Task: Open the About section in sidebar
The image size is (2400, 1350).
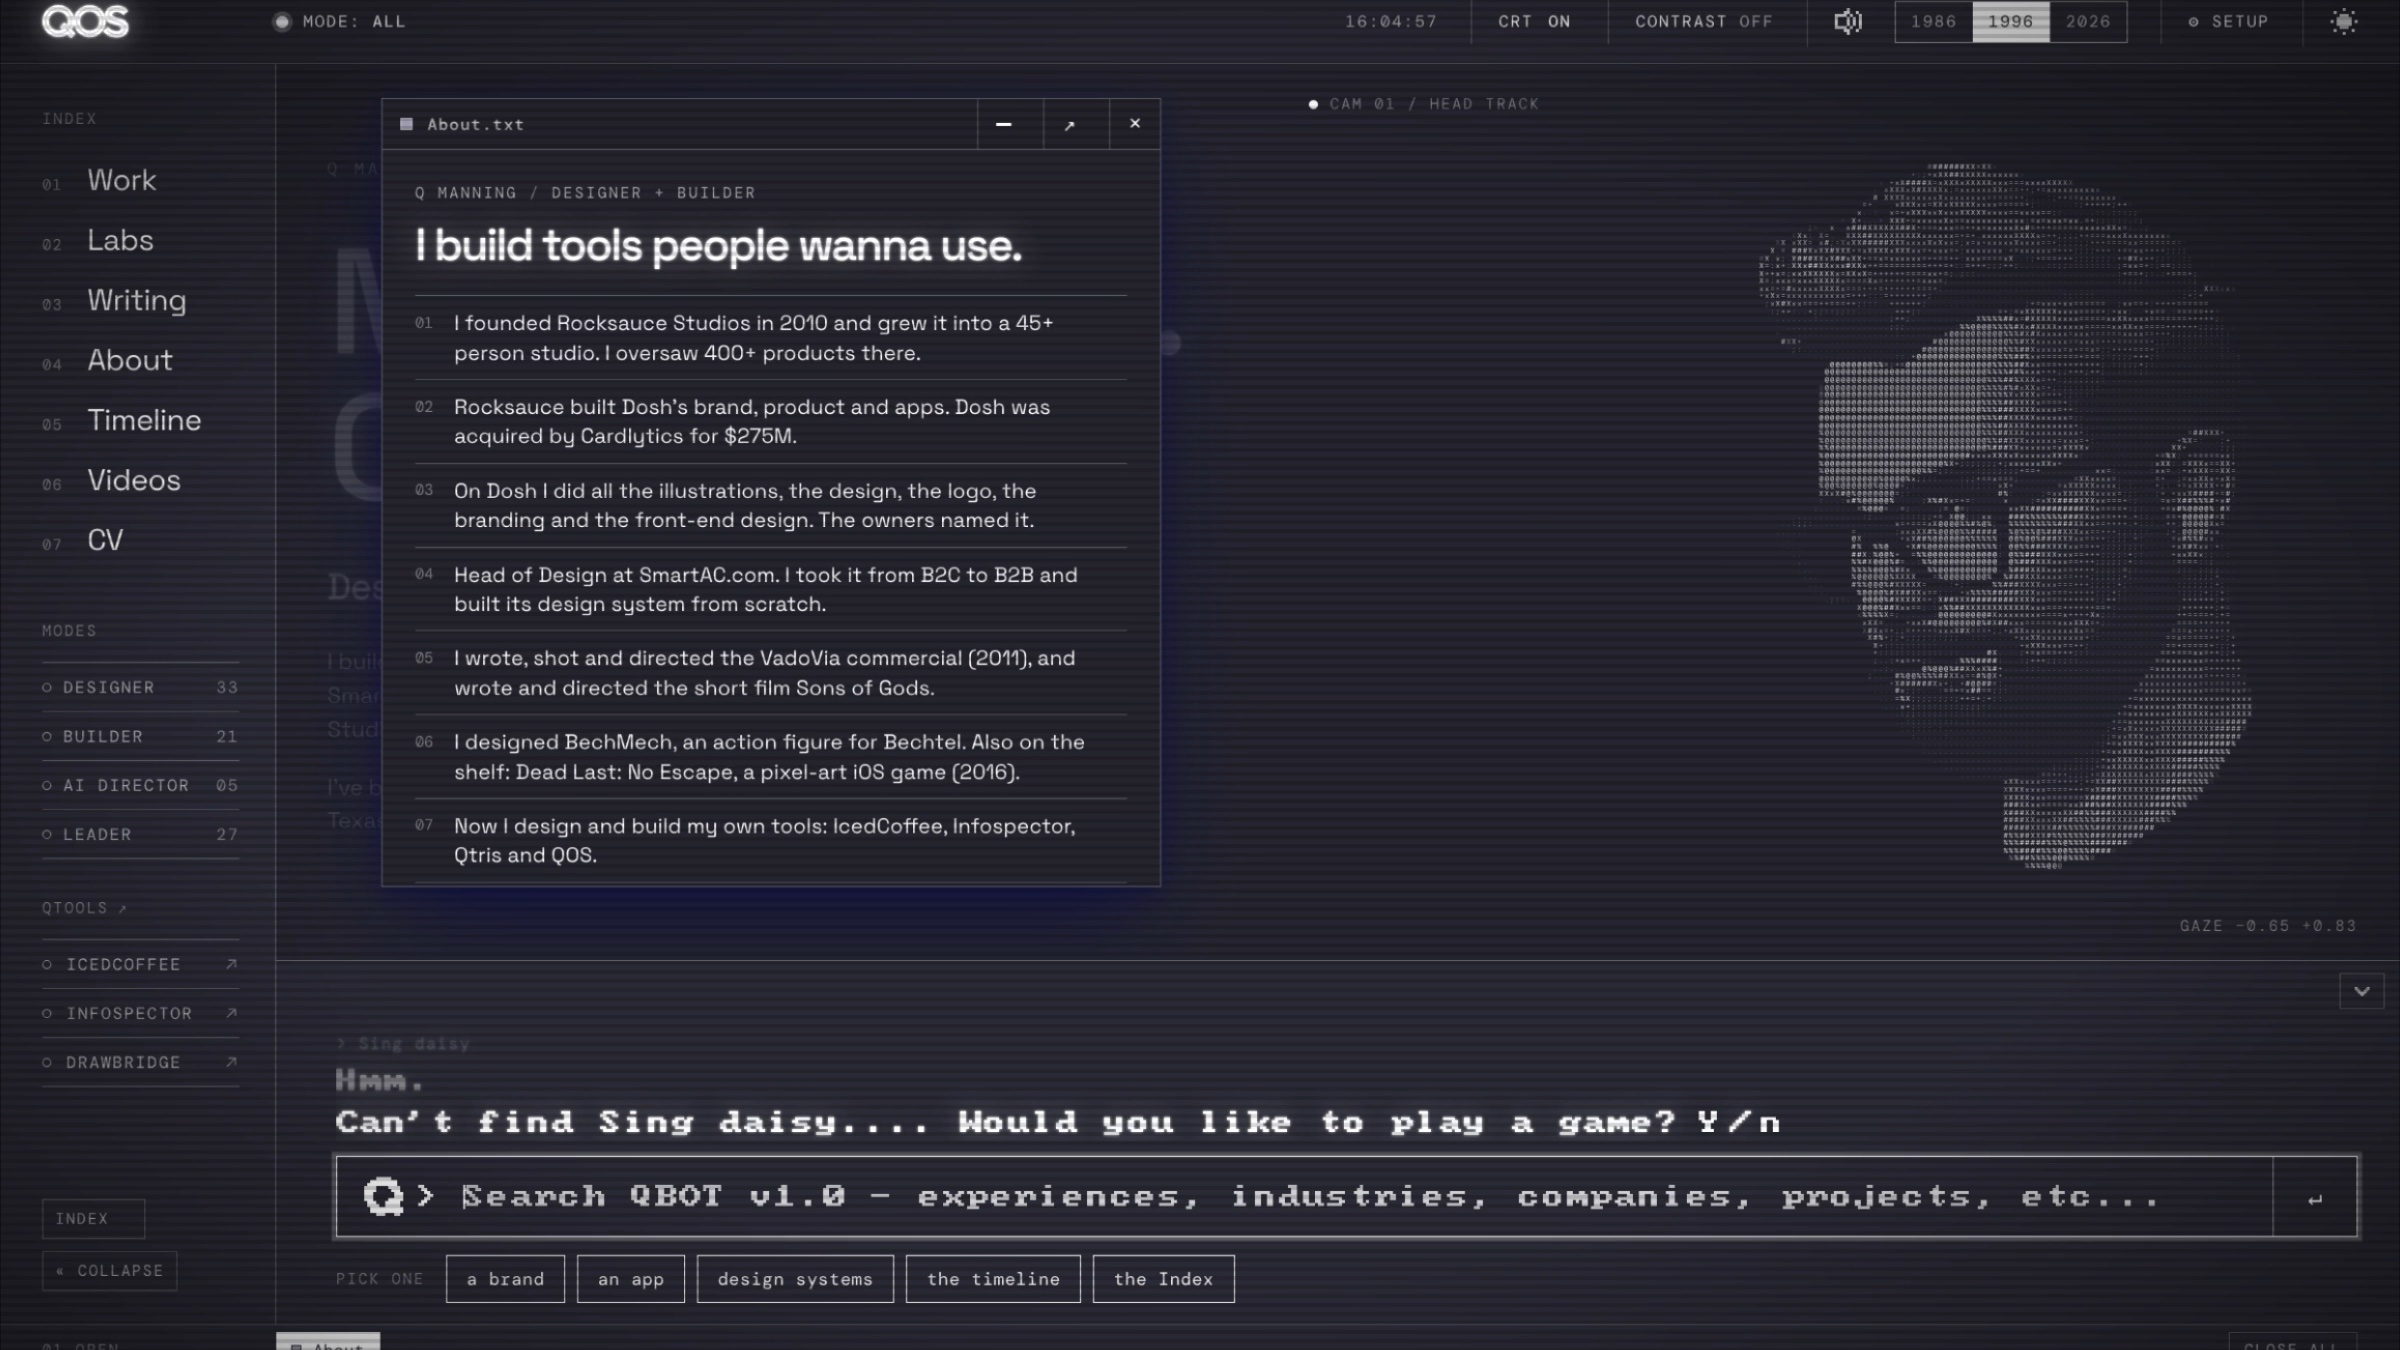Action: click(129, 360)
